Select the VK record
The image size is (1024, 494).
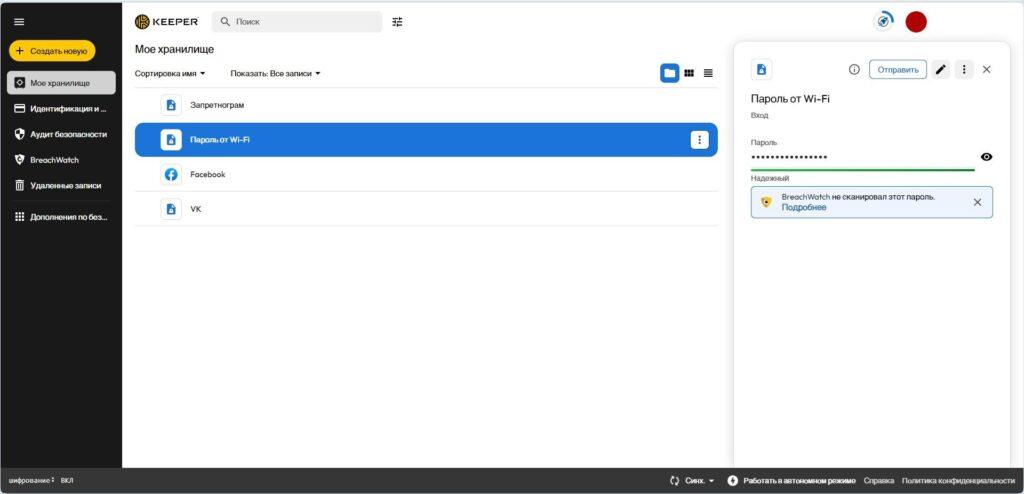click(426, 209)
